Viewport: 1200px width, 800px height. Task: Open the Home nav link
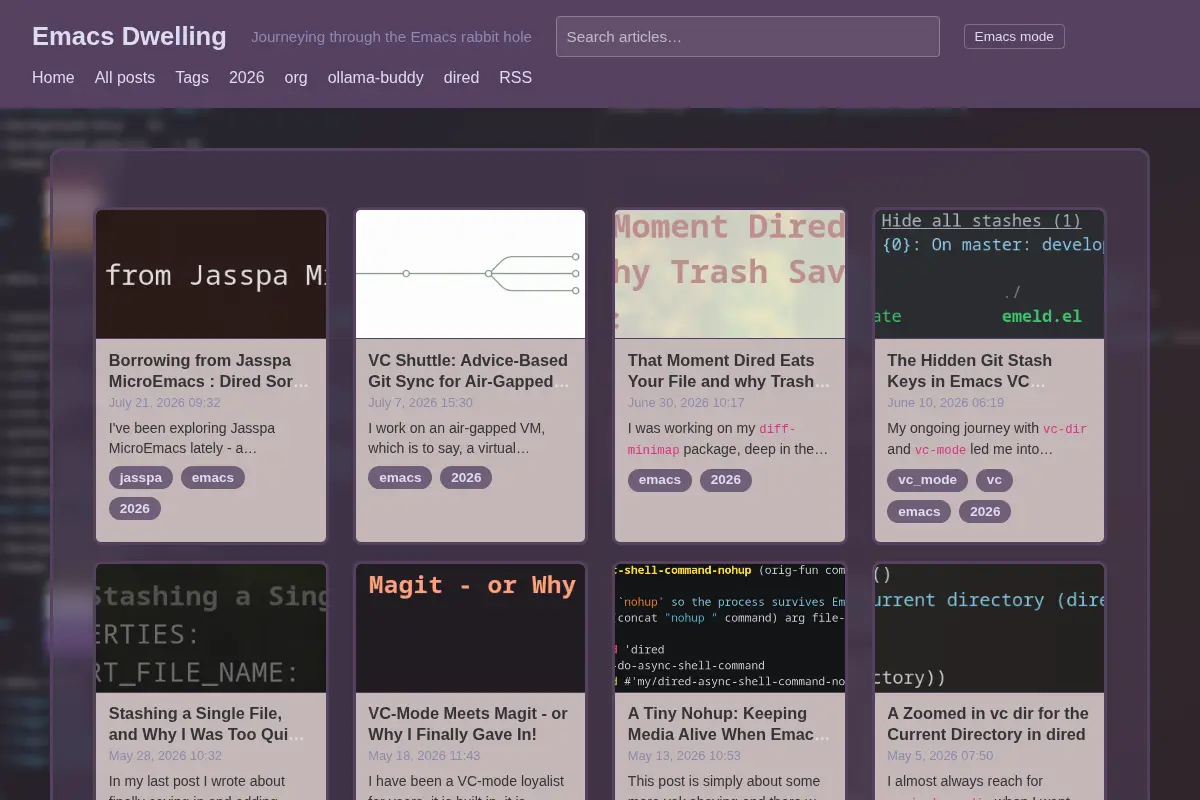coord(53,77)
